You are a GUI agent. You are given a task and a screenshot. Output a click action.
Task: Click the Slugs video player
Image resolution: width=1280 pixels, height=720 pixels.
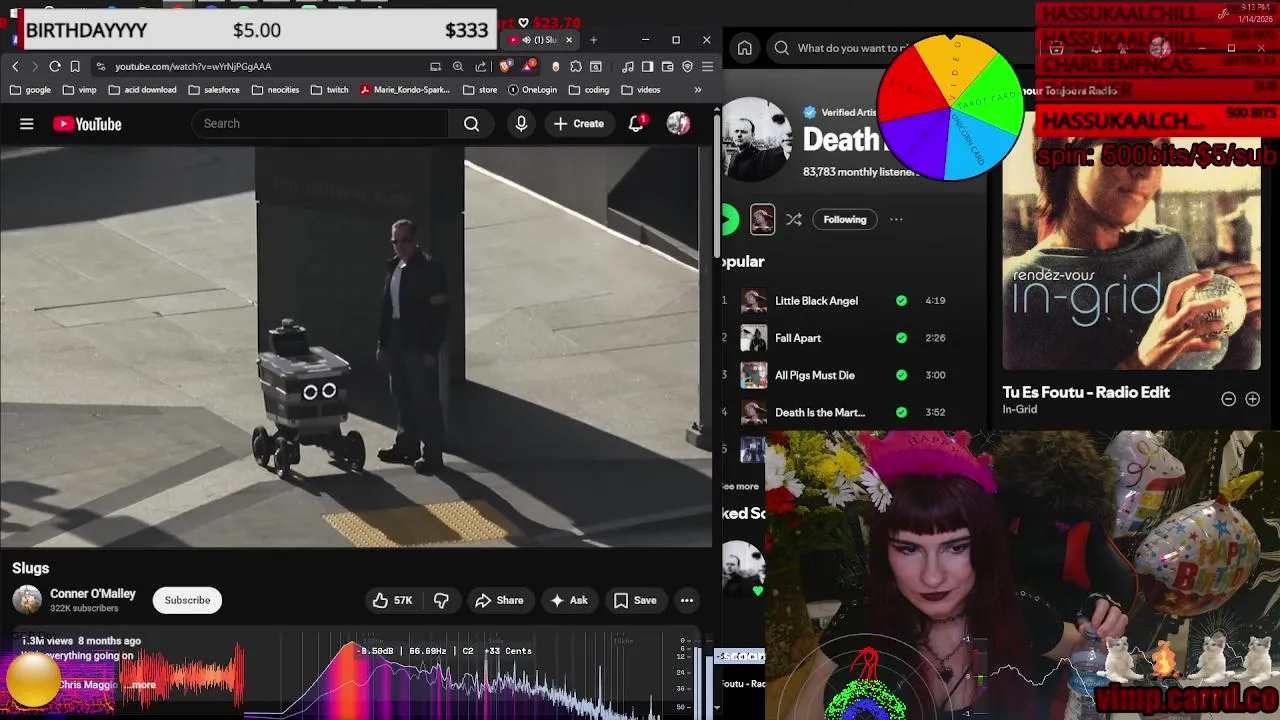[x=355, y=347]
